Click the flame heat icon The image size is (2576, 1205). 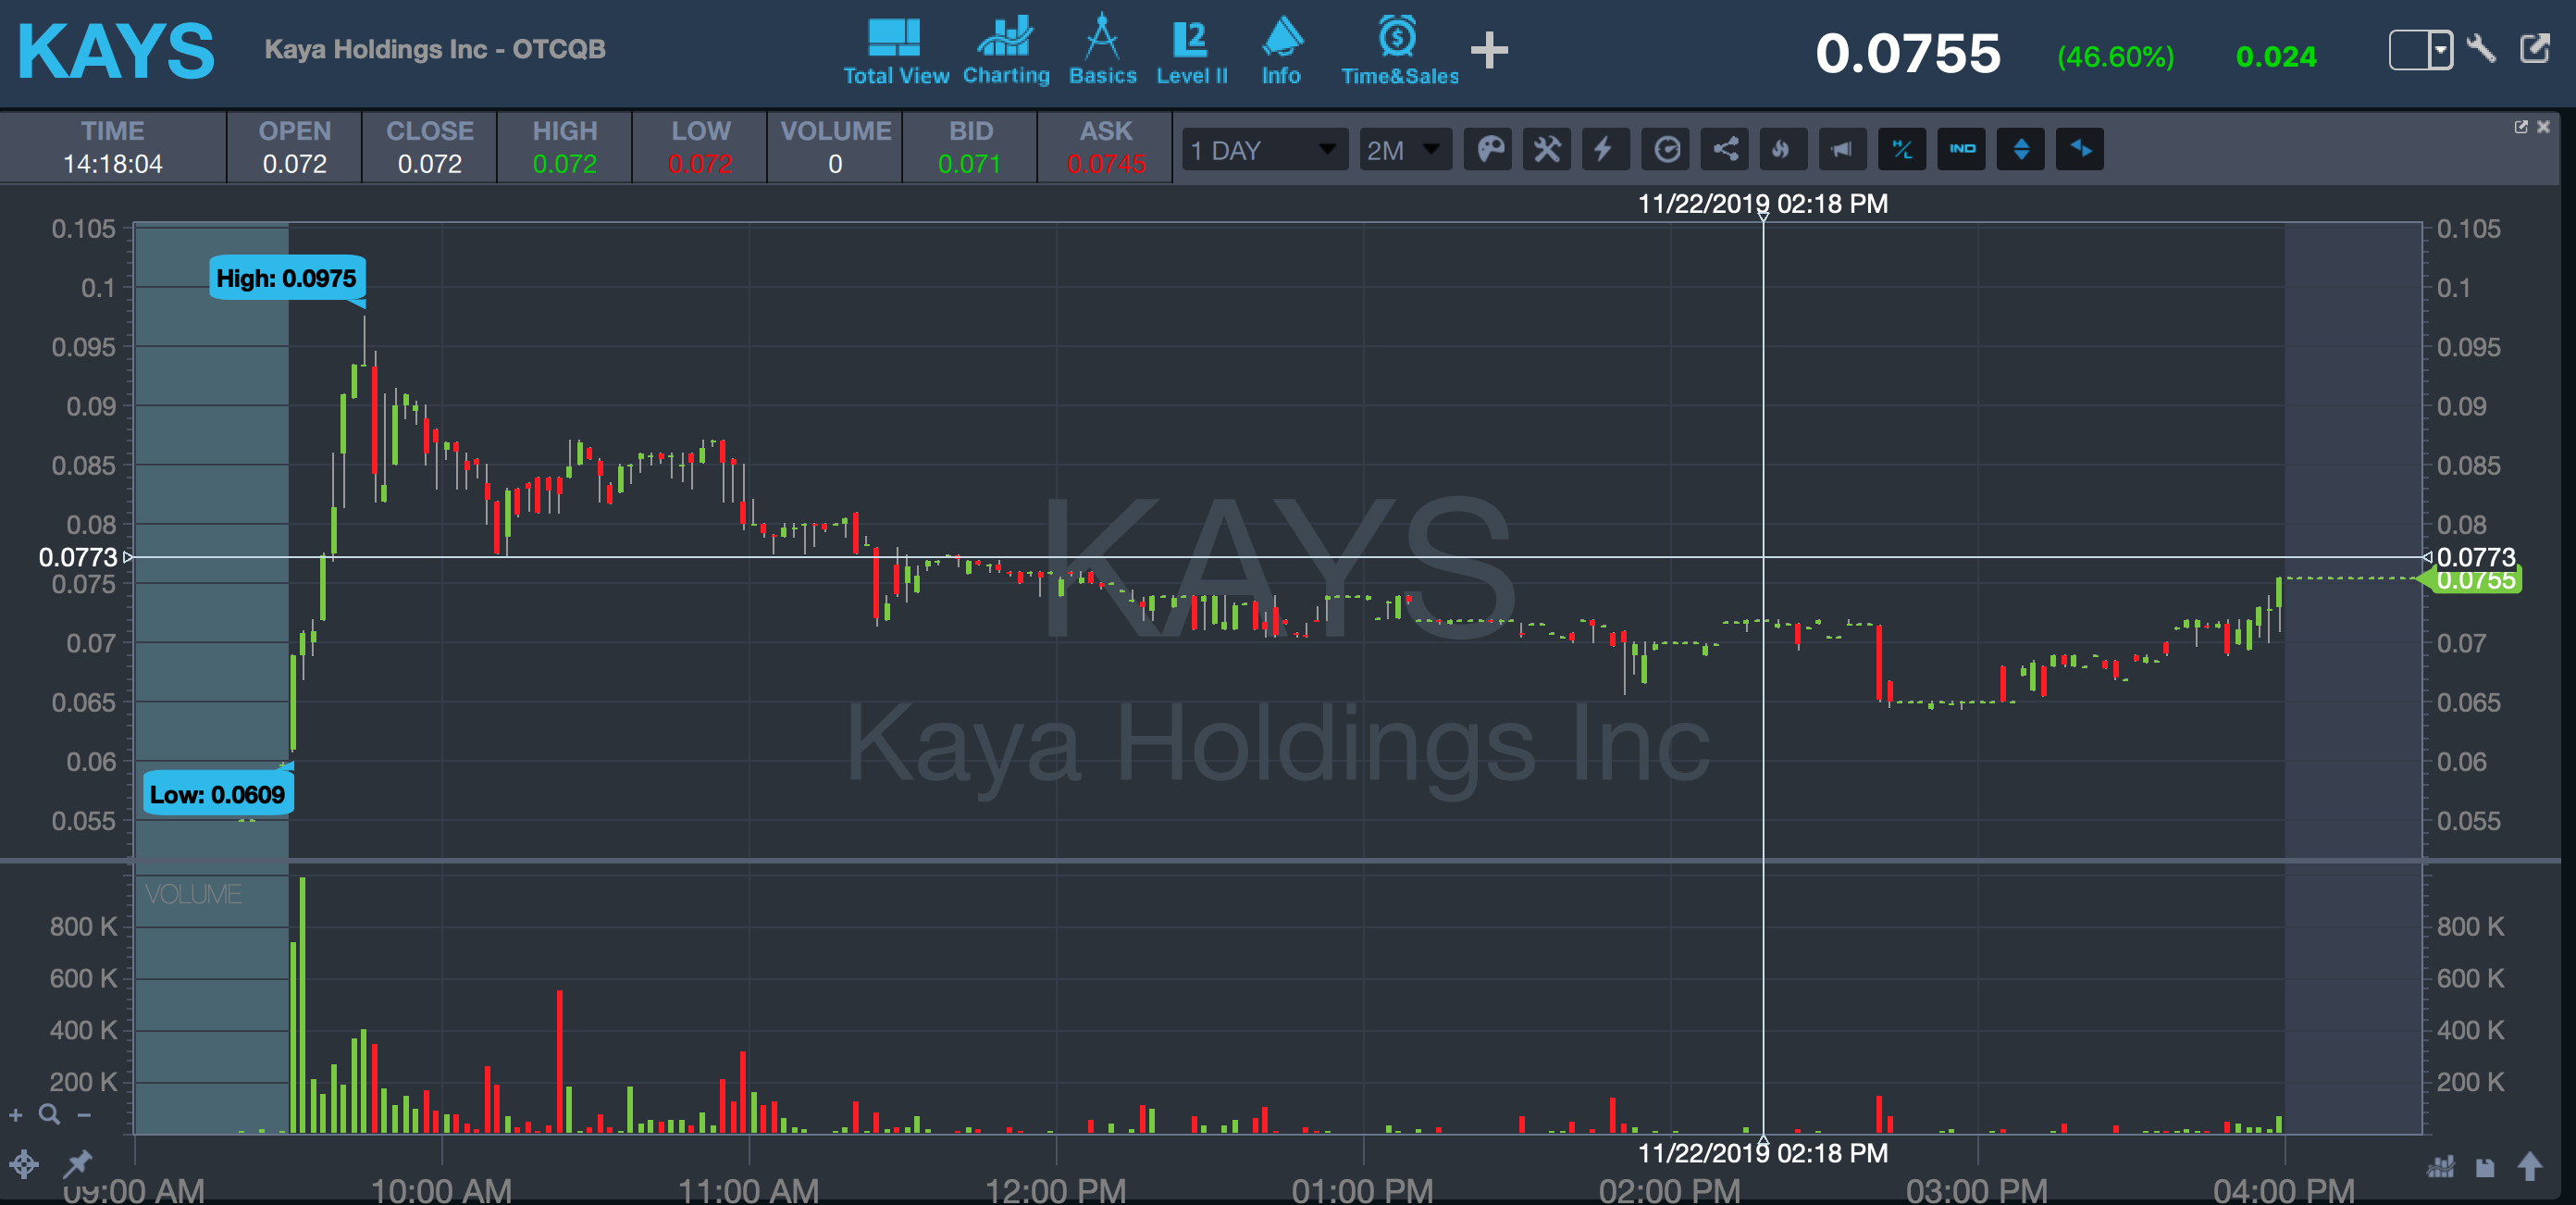pos(1782,150)
